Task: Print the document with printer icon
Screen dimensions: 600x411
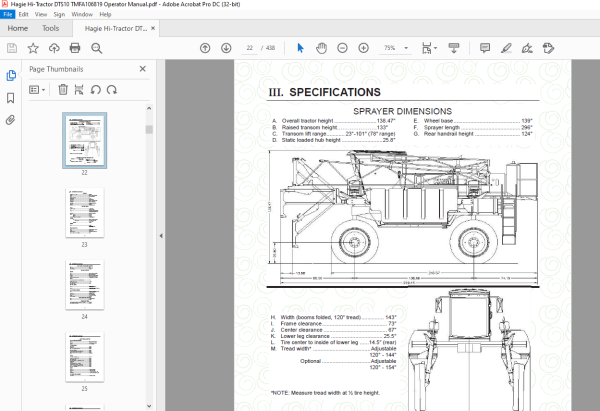Action: [75, 48]
